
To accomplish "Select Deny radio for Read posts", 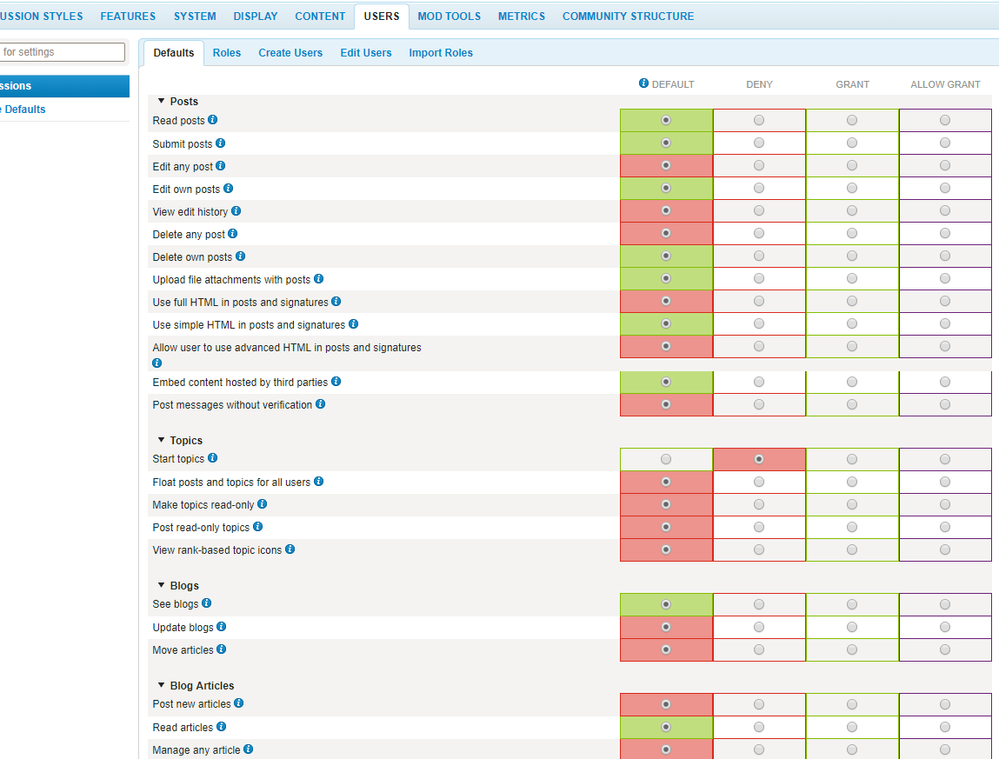I will (759, 120).
